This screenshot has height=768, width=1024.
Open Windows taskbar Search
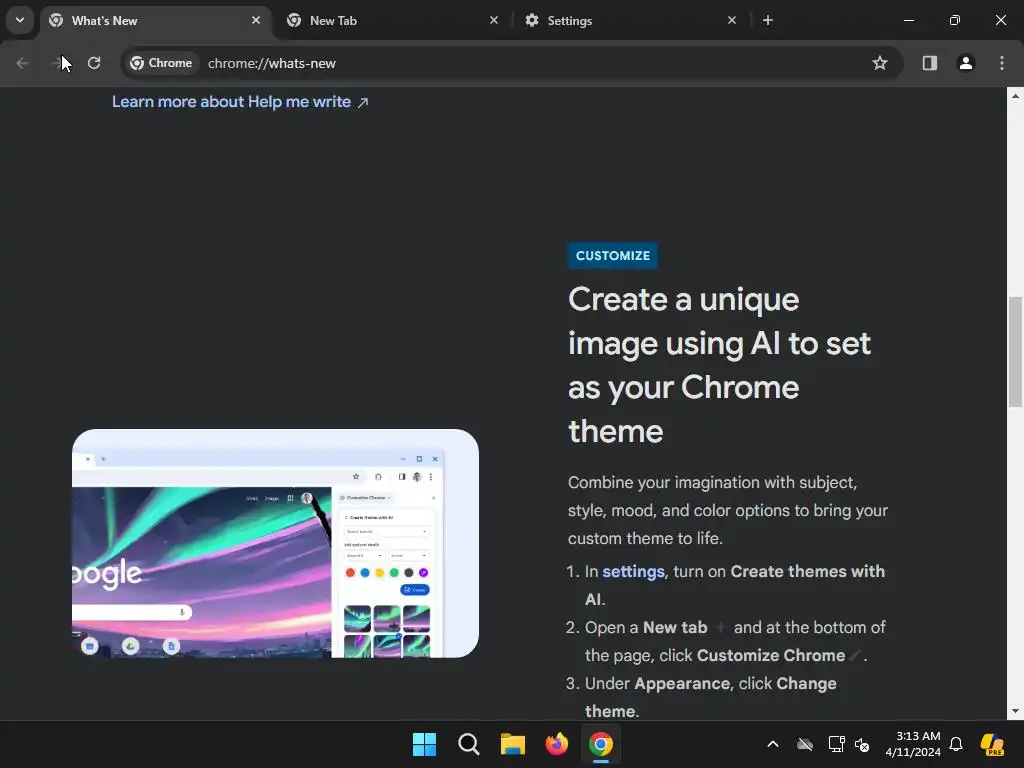click(x=469, y=744)
